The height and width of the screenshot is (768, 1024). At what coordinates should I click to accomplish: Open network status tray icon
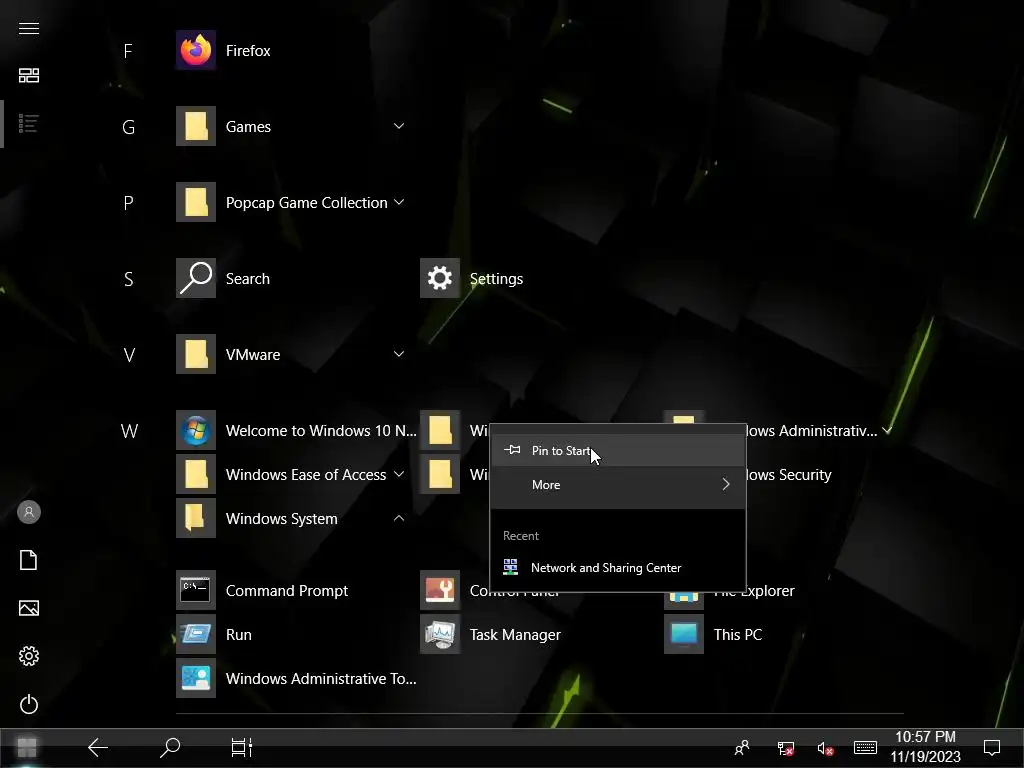(786, 748)
